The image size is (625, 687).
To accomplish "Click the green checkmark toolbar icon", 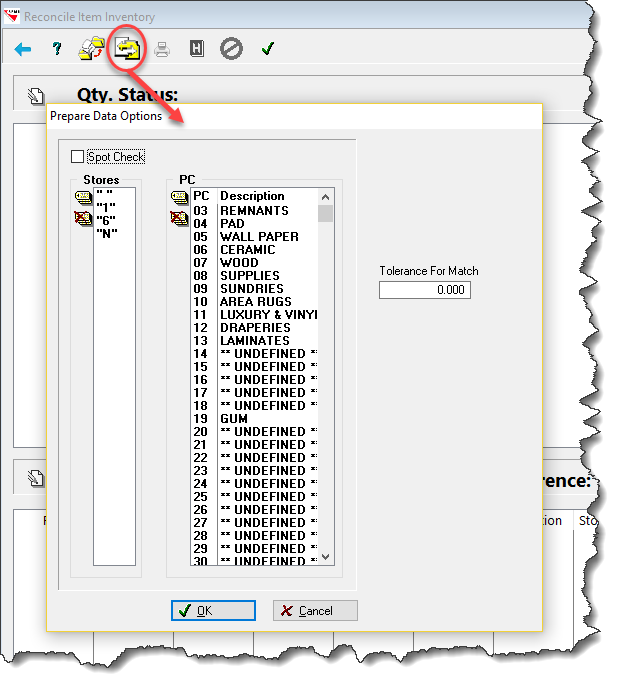I will click(x=267, y=48).
